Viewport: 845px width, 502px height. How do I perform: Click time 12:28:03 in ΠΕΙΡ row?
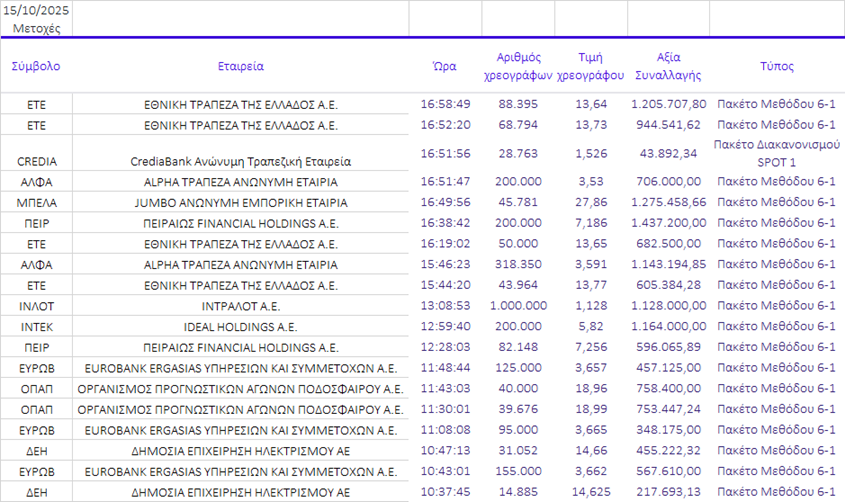coord(445,347)
